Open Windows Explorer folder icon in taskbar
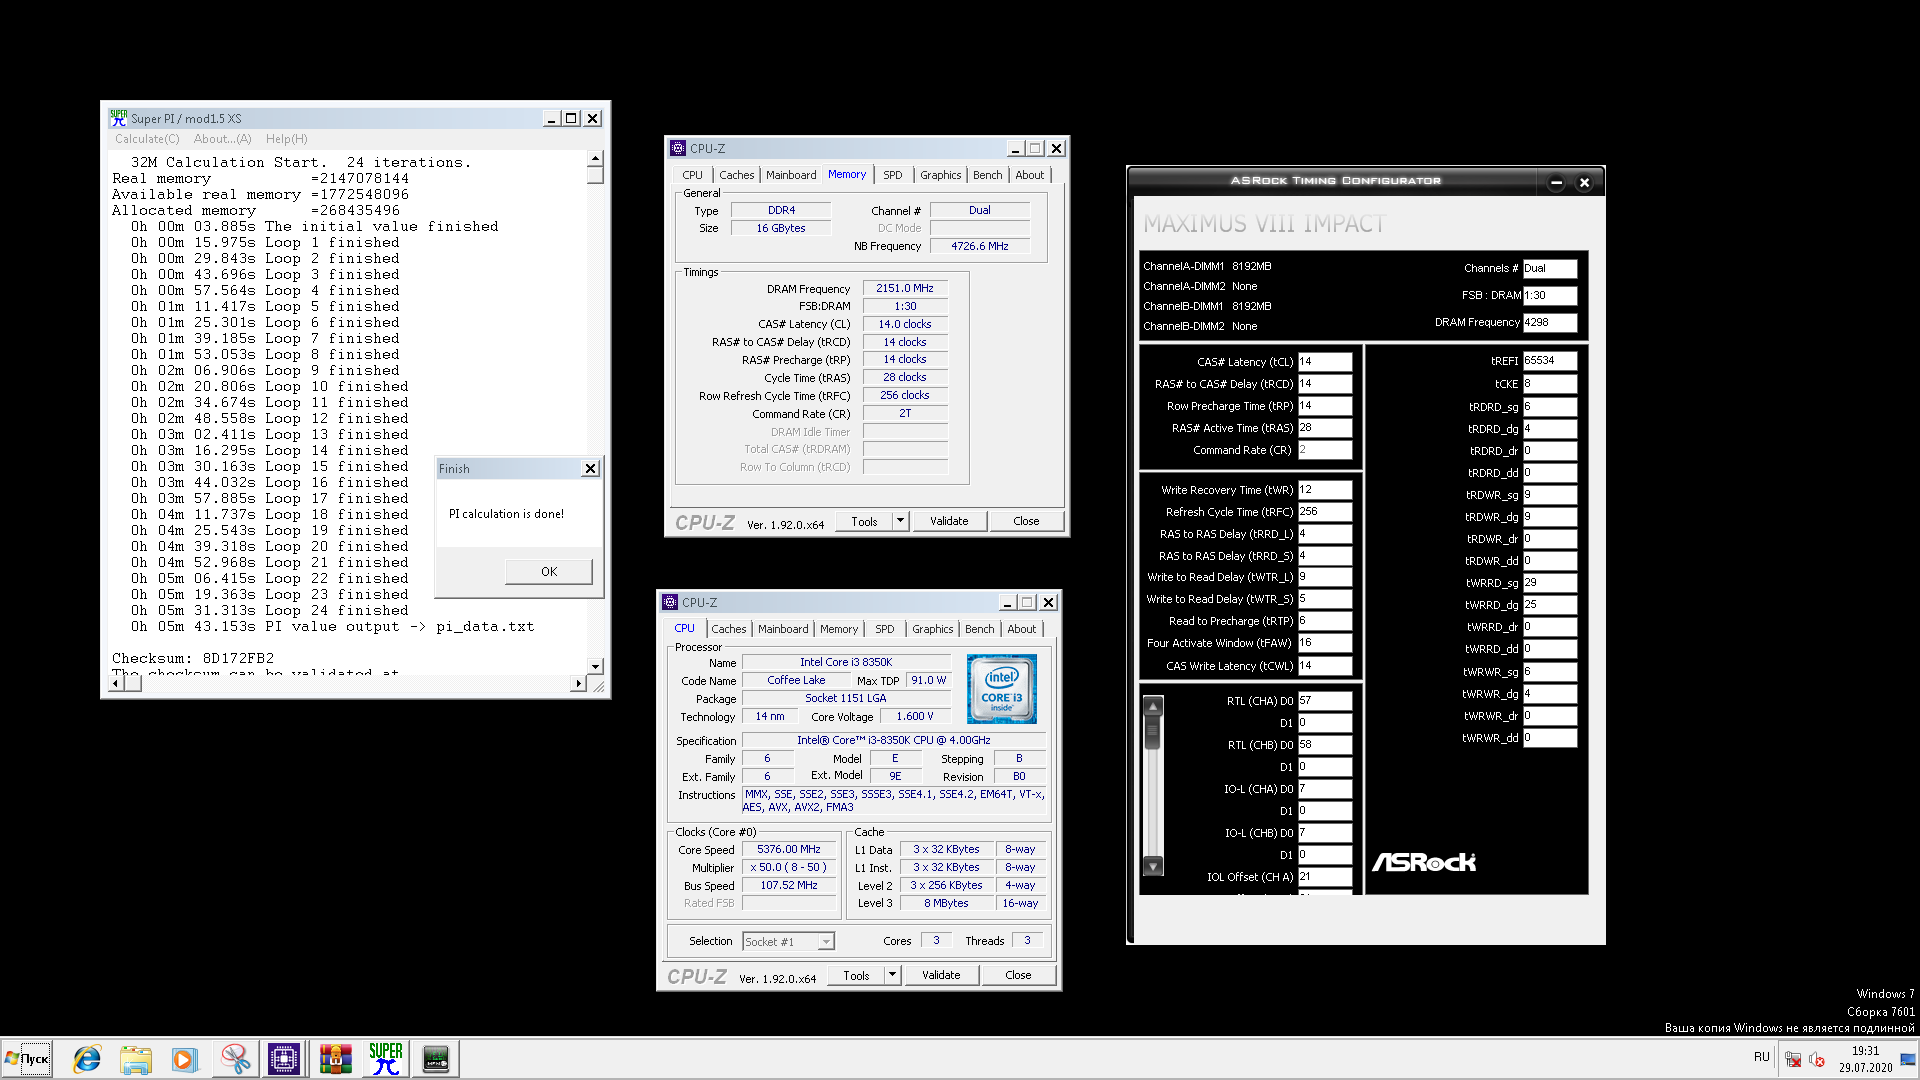Screen dimensions: 1920x1080 click(135, 1059)
